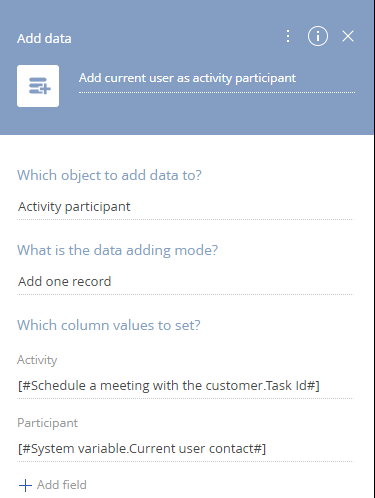Click the Add field link text

(62, 485)
